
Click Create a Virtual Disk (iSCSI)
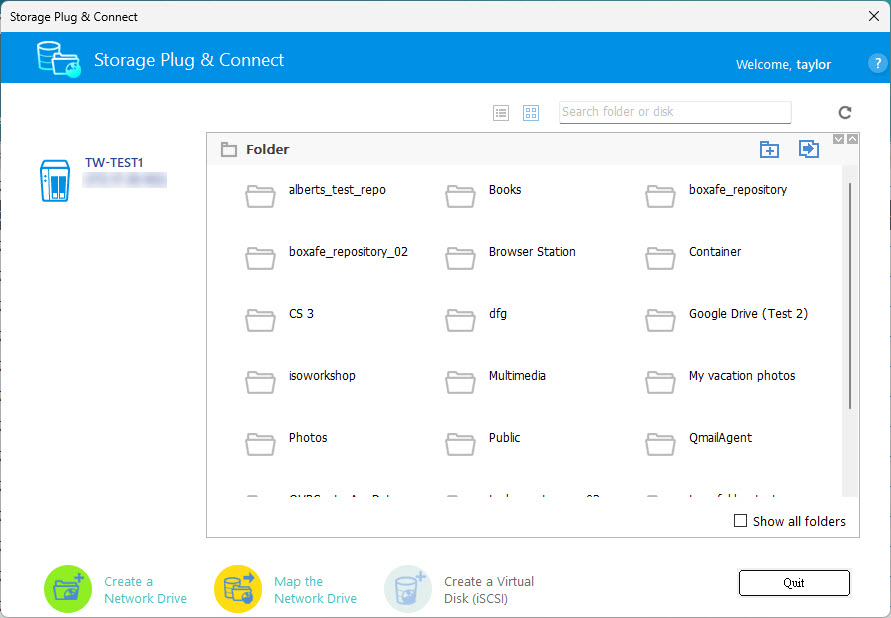coord(408,589)
